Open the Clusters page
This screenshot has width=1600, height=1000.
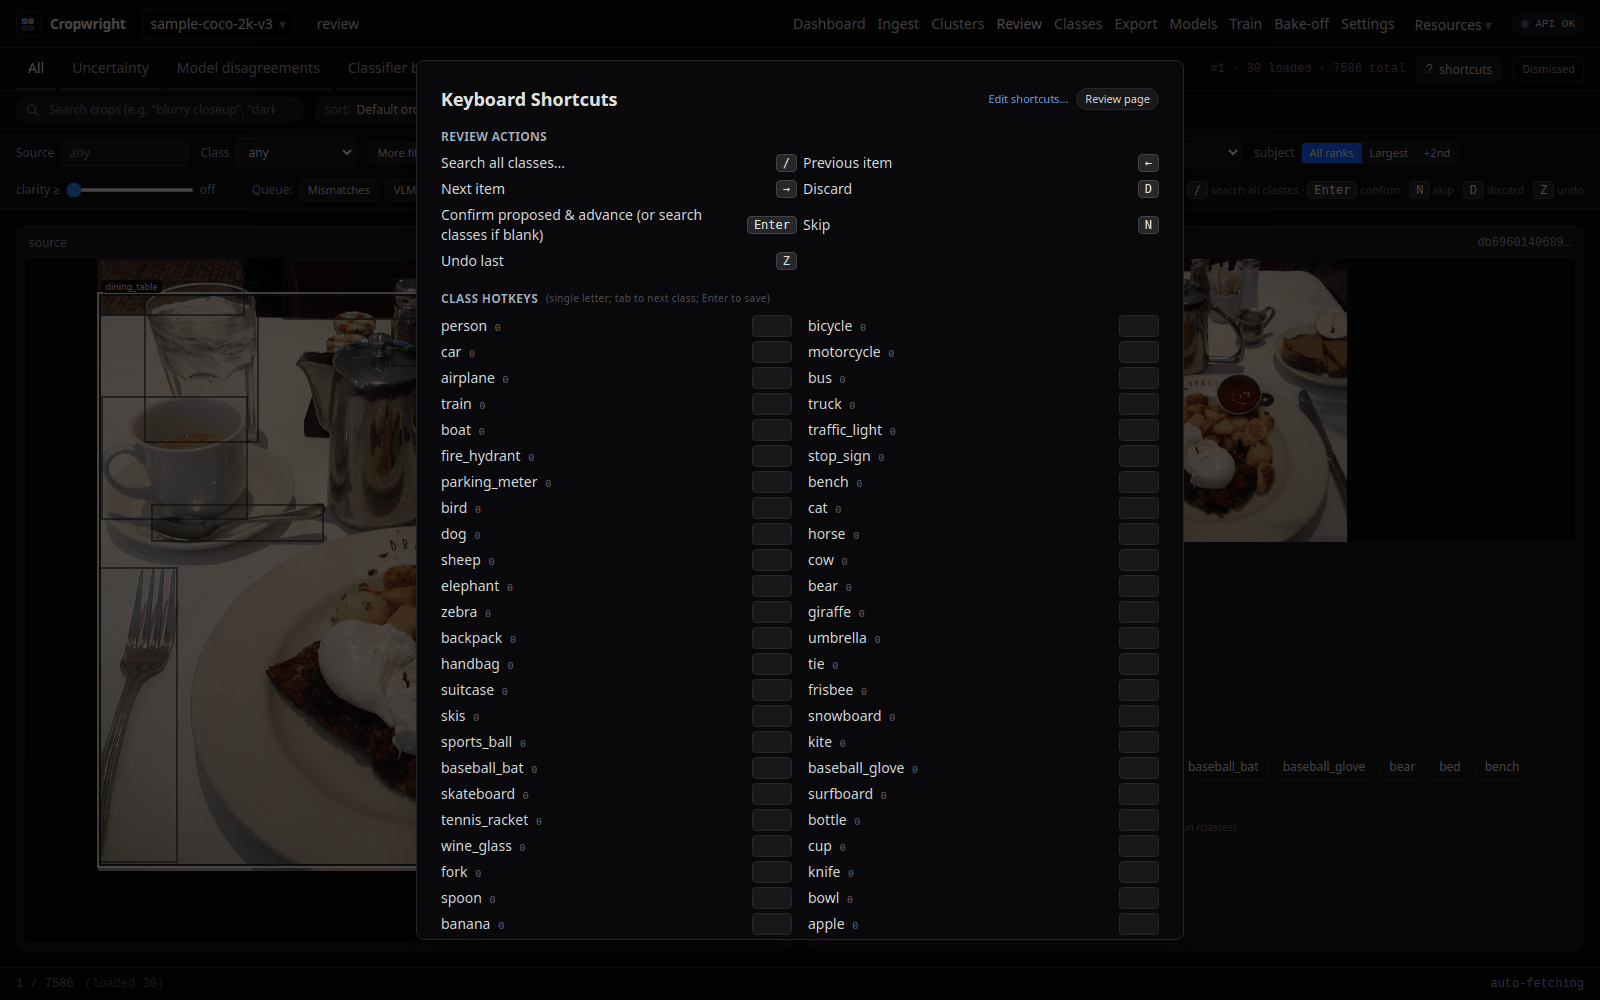957,24
